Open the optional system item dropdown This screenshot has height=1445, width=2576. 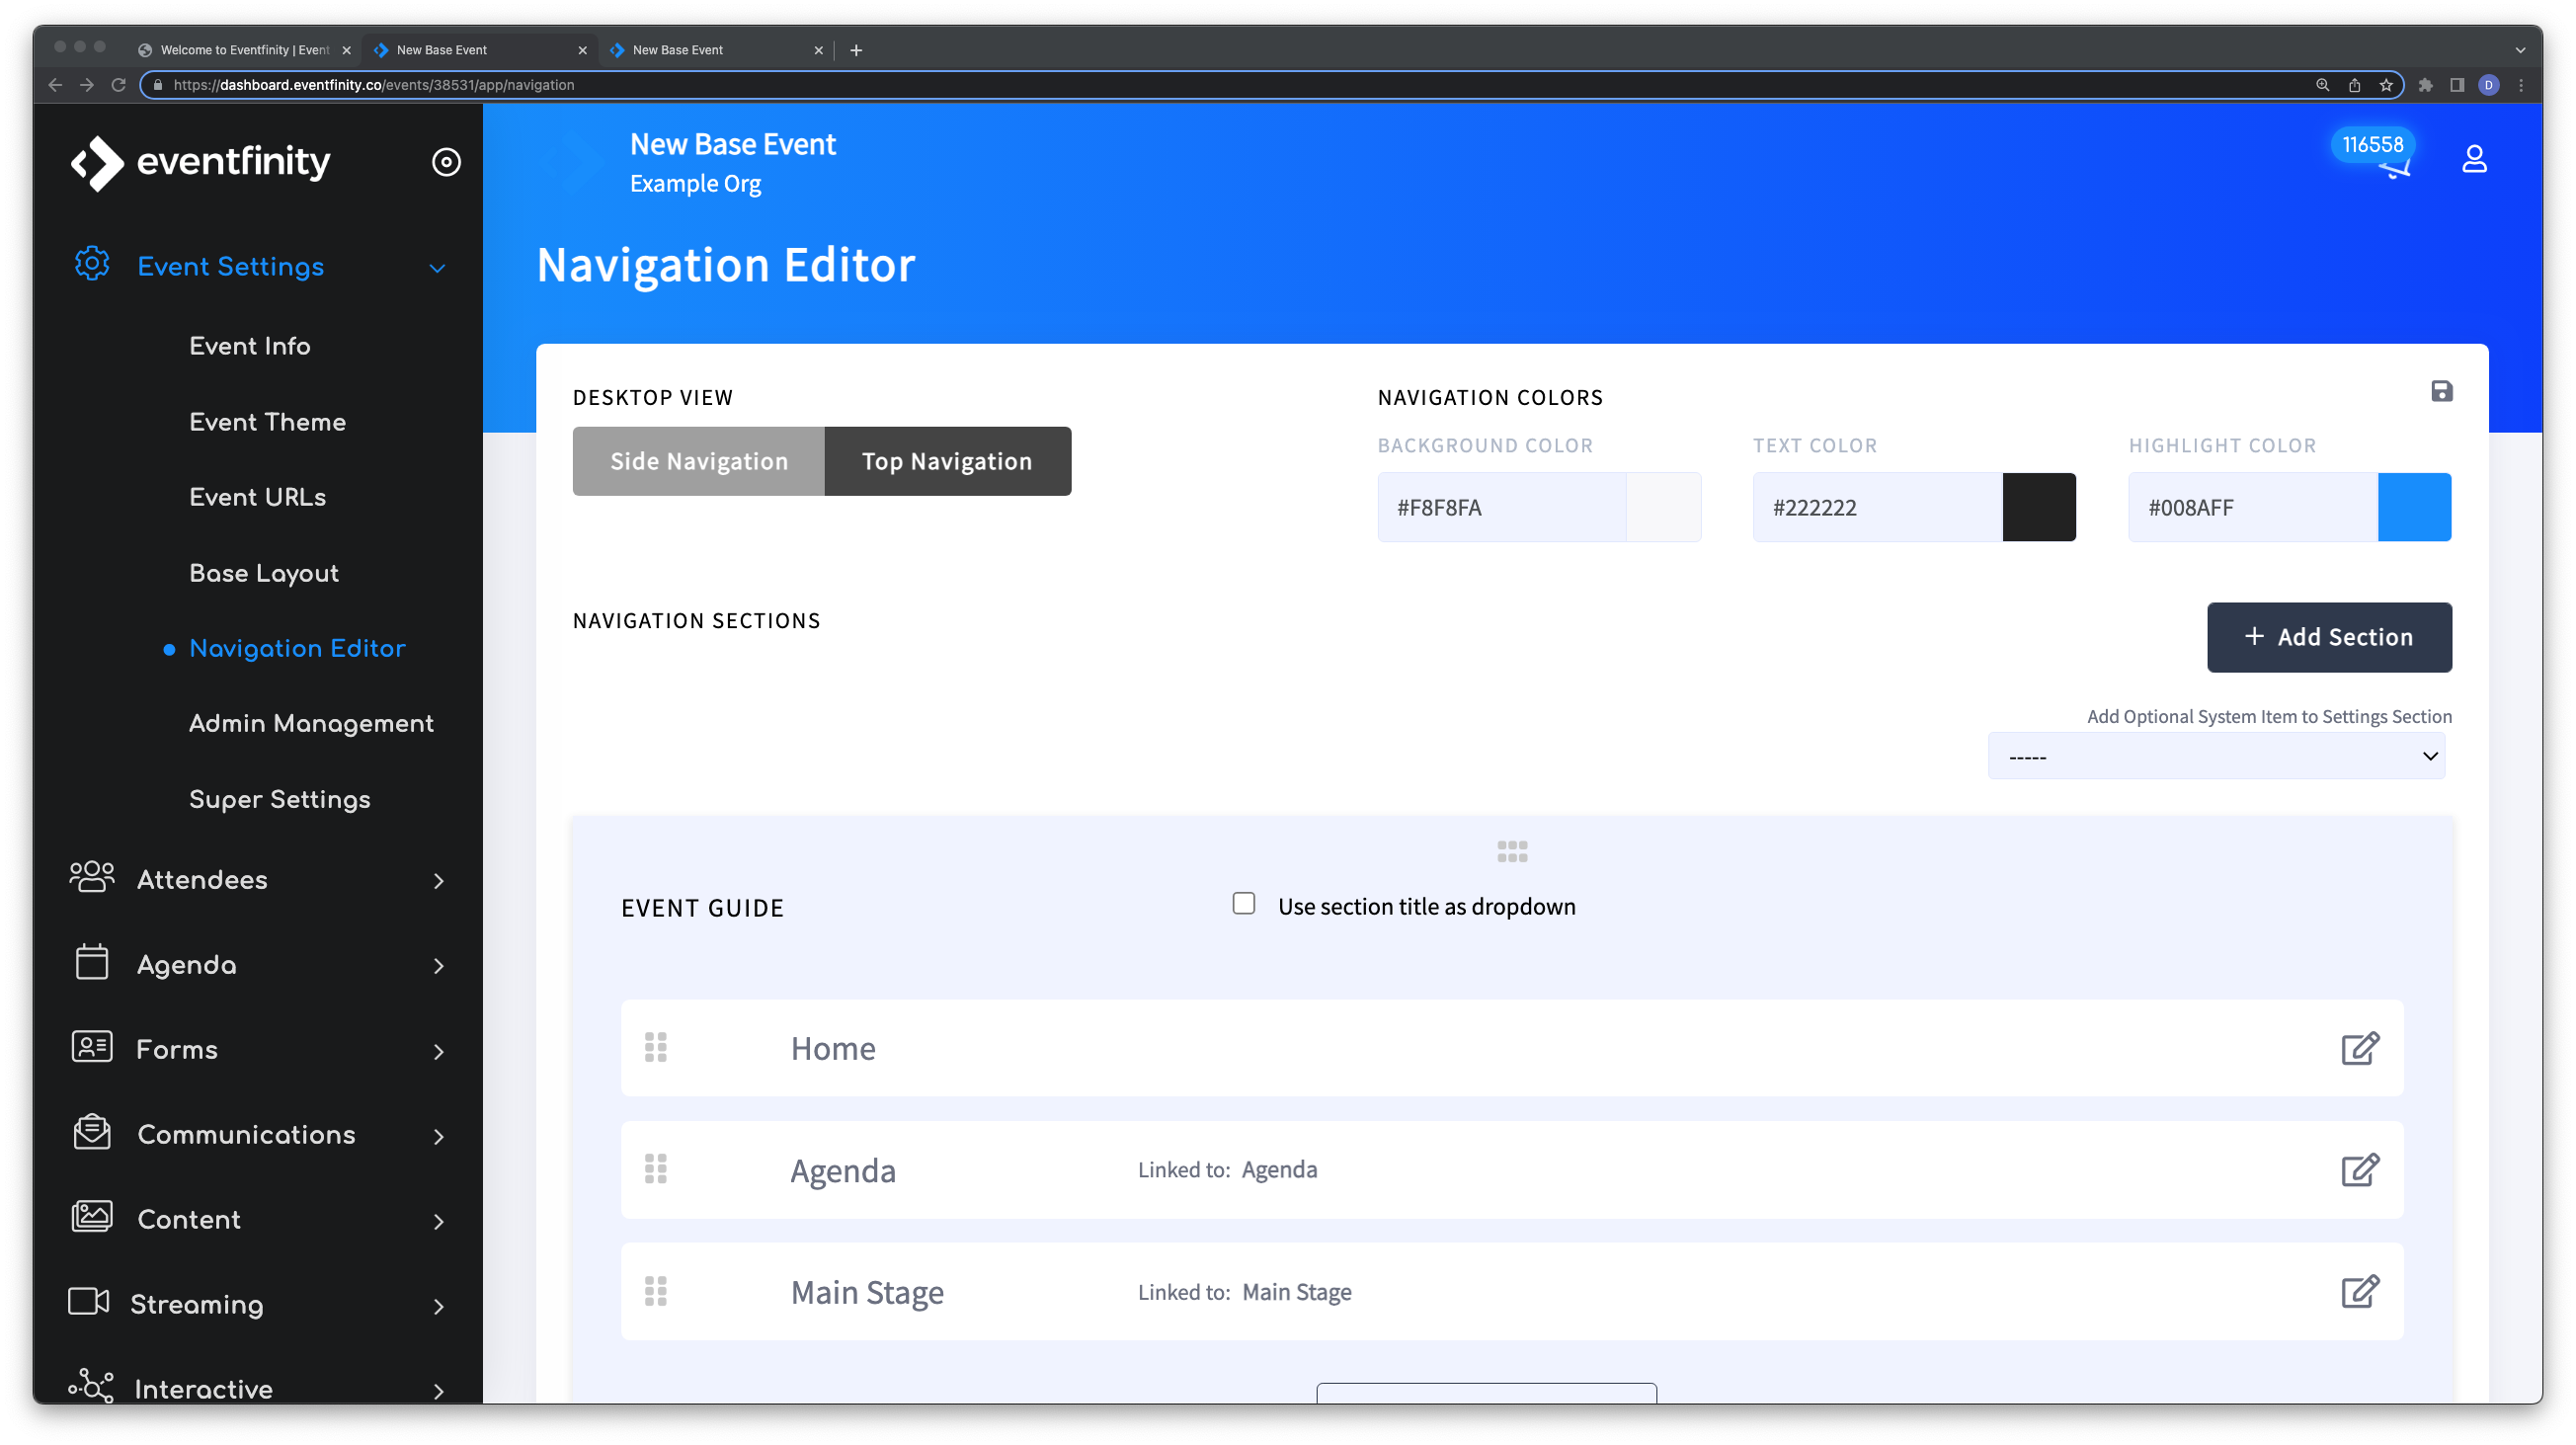click(x=2216, y=756)
